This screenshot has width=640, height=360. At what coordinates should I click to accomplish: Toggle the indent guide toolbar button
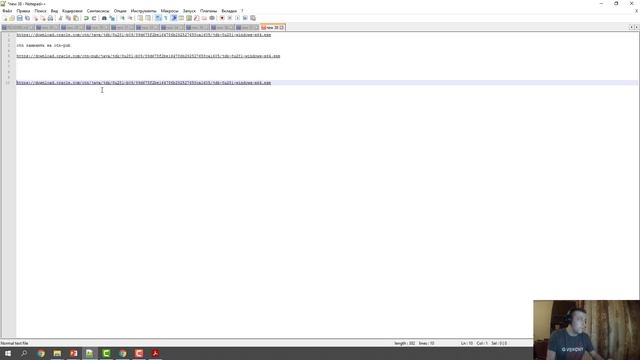click(x=173, y=18)
